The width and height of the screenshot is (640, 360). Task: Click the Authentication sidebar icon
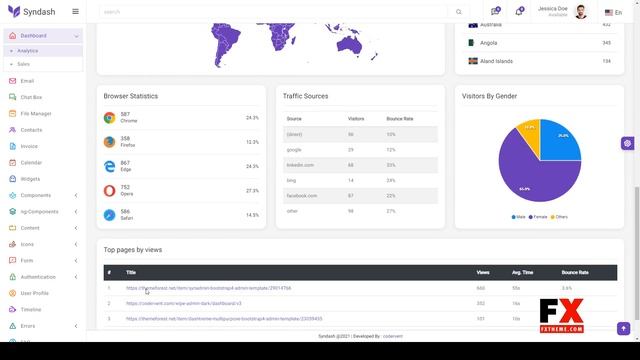click(x=13, y=277)
